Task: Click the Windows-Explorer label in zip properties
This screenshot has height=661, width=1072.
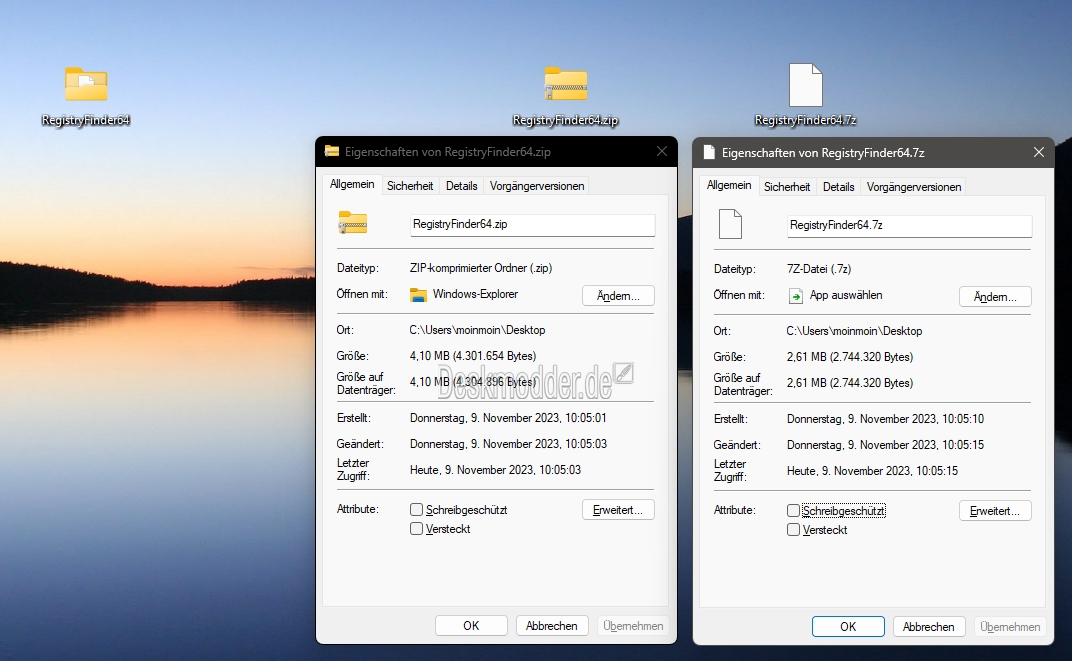Action: pyautogui.click(x=475, y=294)
